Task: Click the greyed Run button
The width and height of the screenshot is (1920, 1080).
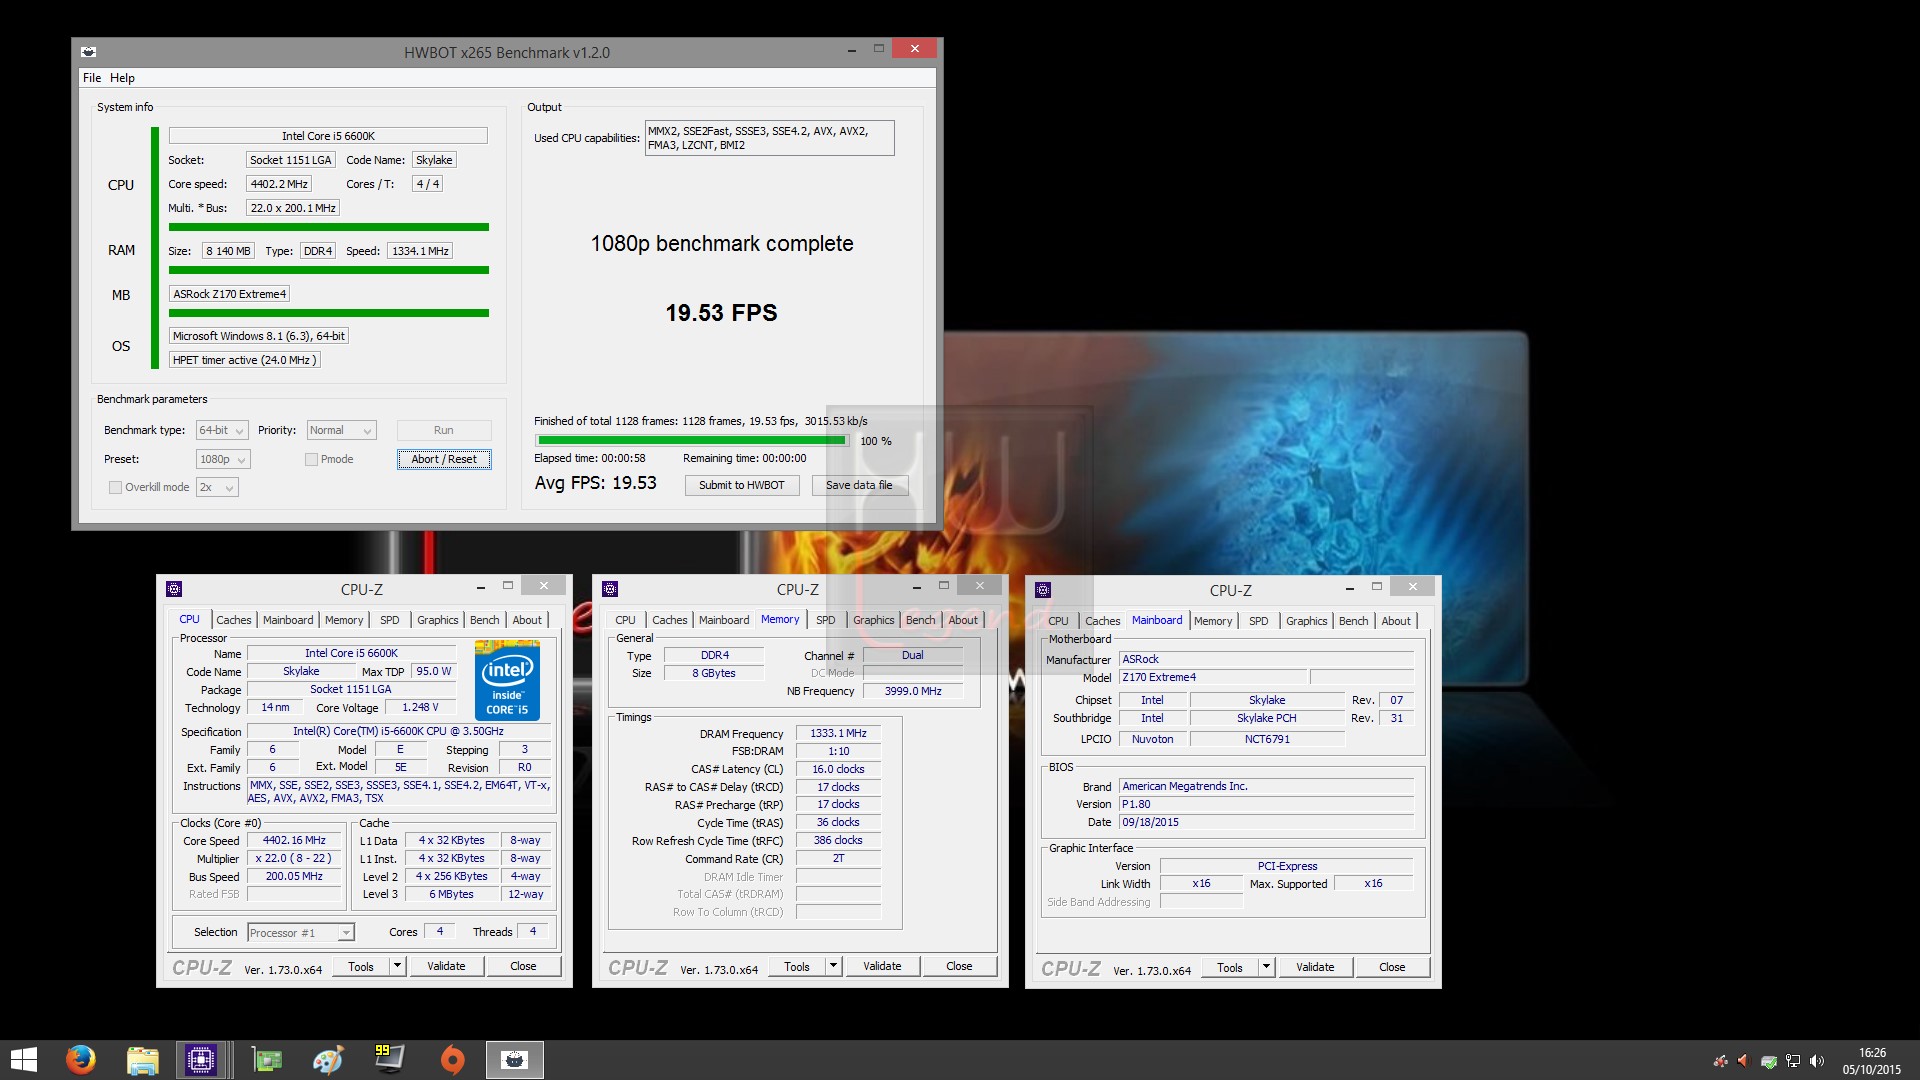Action: [444, 430]
